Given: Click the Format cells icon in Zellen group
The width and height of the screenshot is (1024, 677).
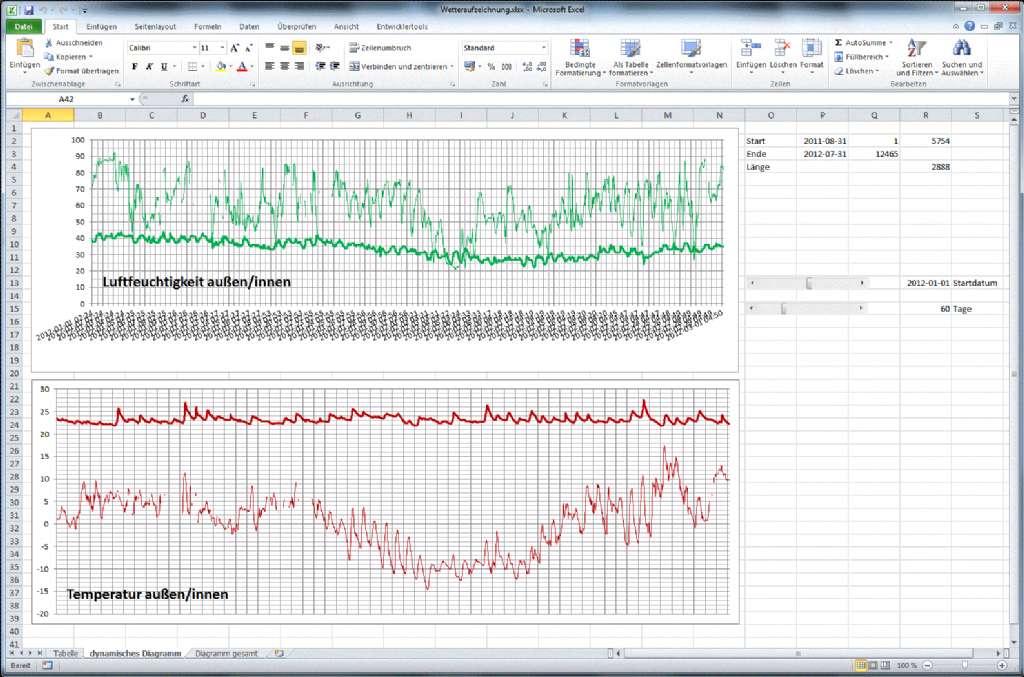Looking at the screenshot, I should (x=811, y=48).
